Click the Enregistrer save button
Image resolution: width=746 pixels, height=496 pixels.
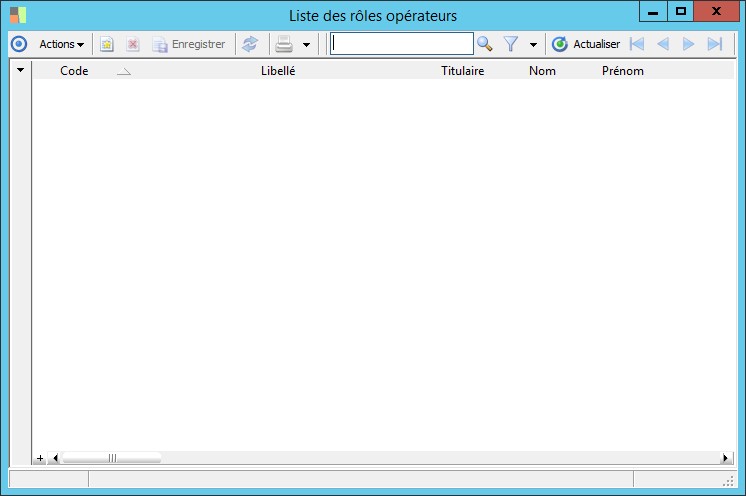(x=188, y=44)
